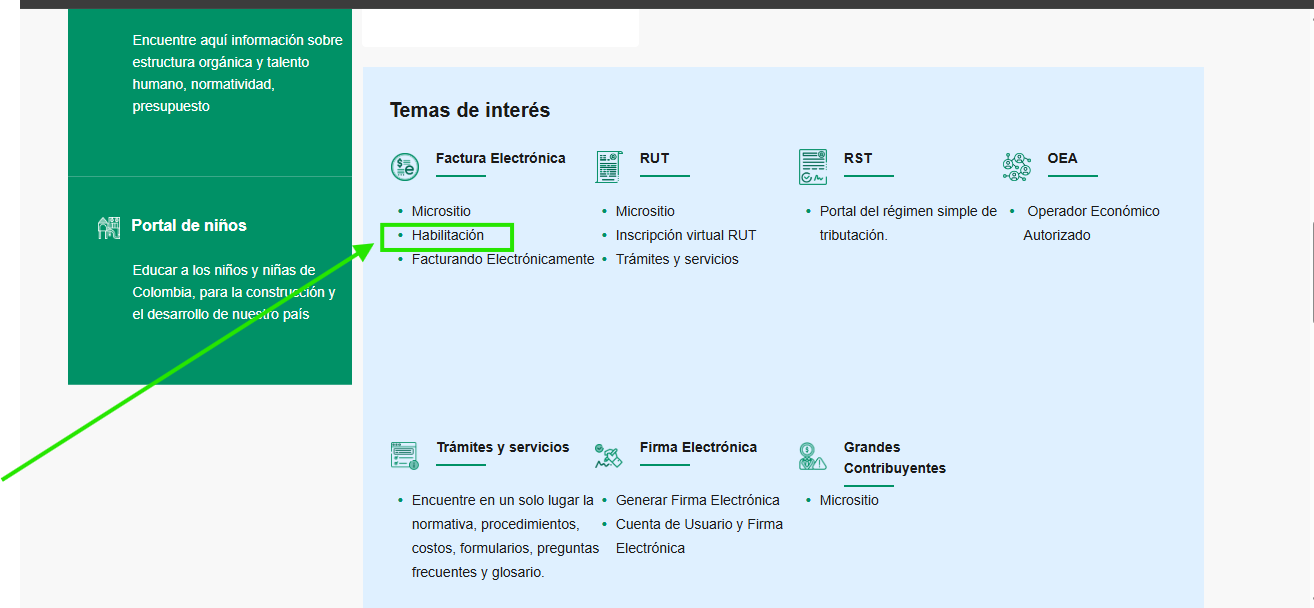Click the 'Temas de interés' heading
The image size is (1314, 608).
click(470, 110)
